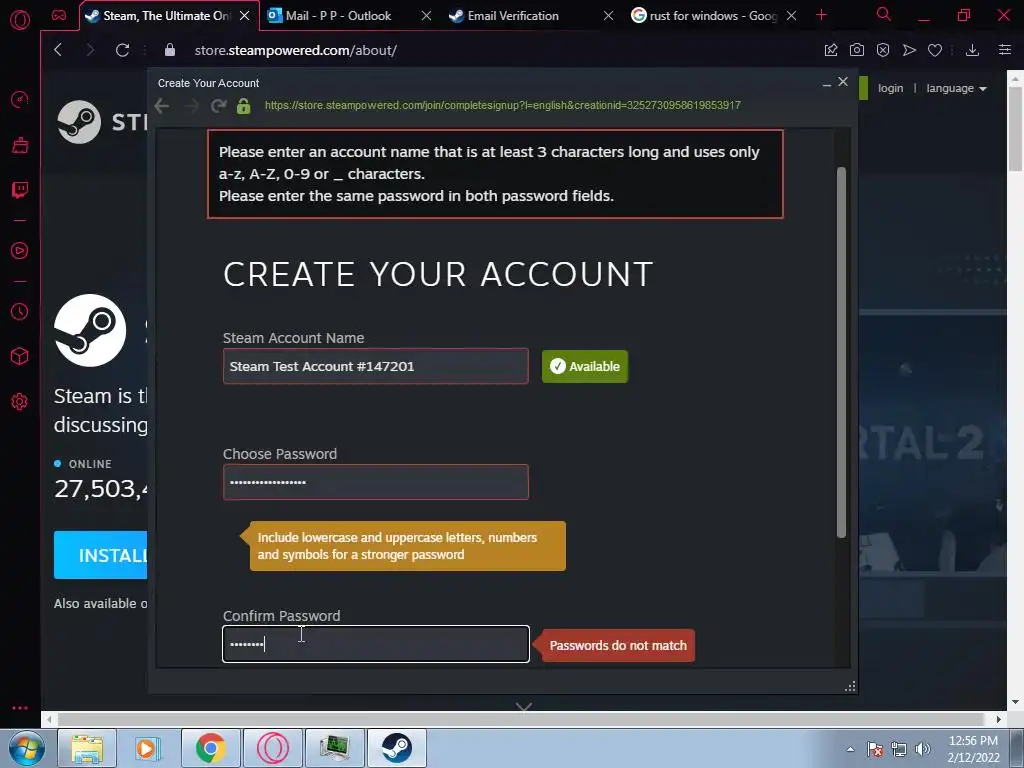Screen dimensions: 1024x768
Task: Open a new tab with the plus
Action: pyautogui.click(x=822, y=15)
